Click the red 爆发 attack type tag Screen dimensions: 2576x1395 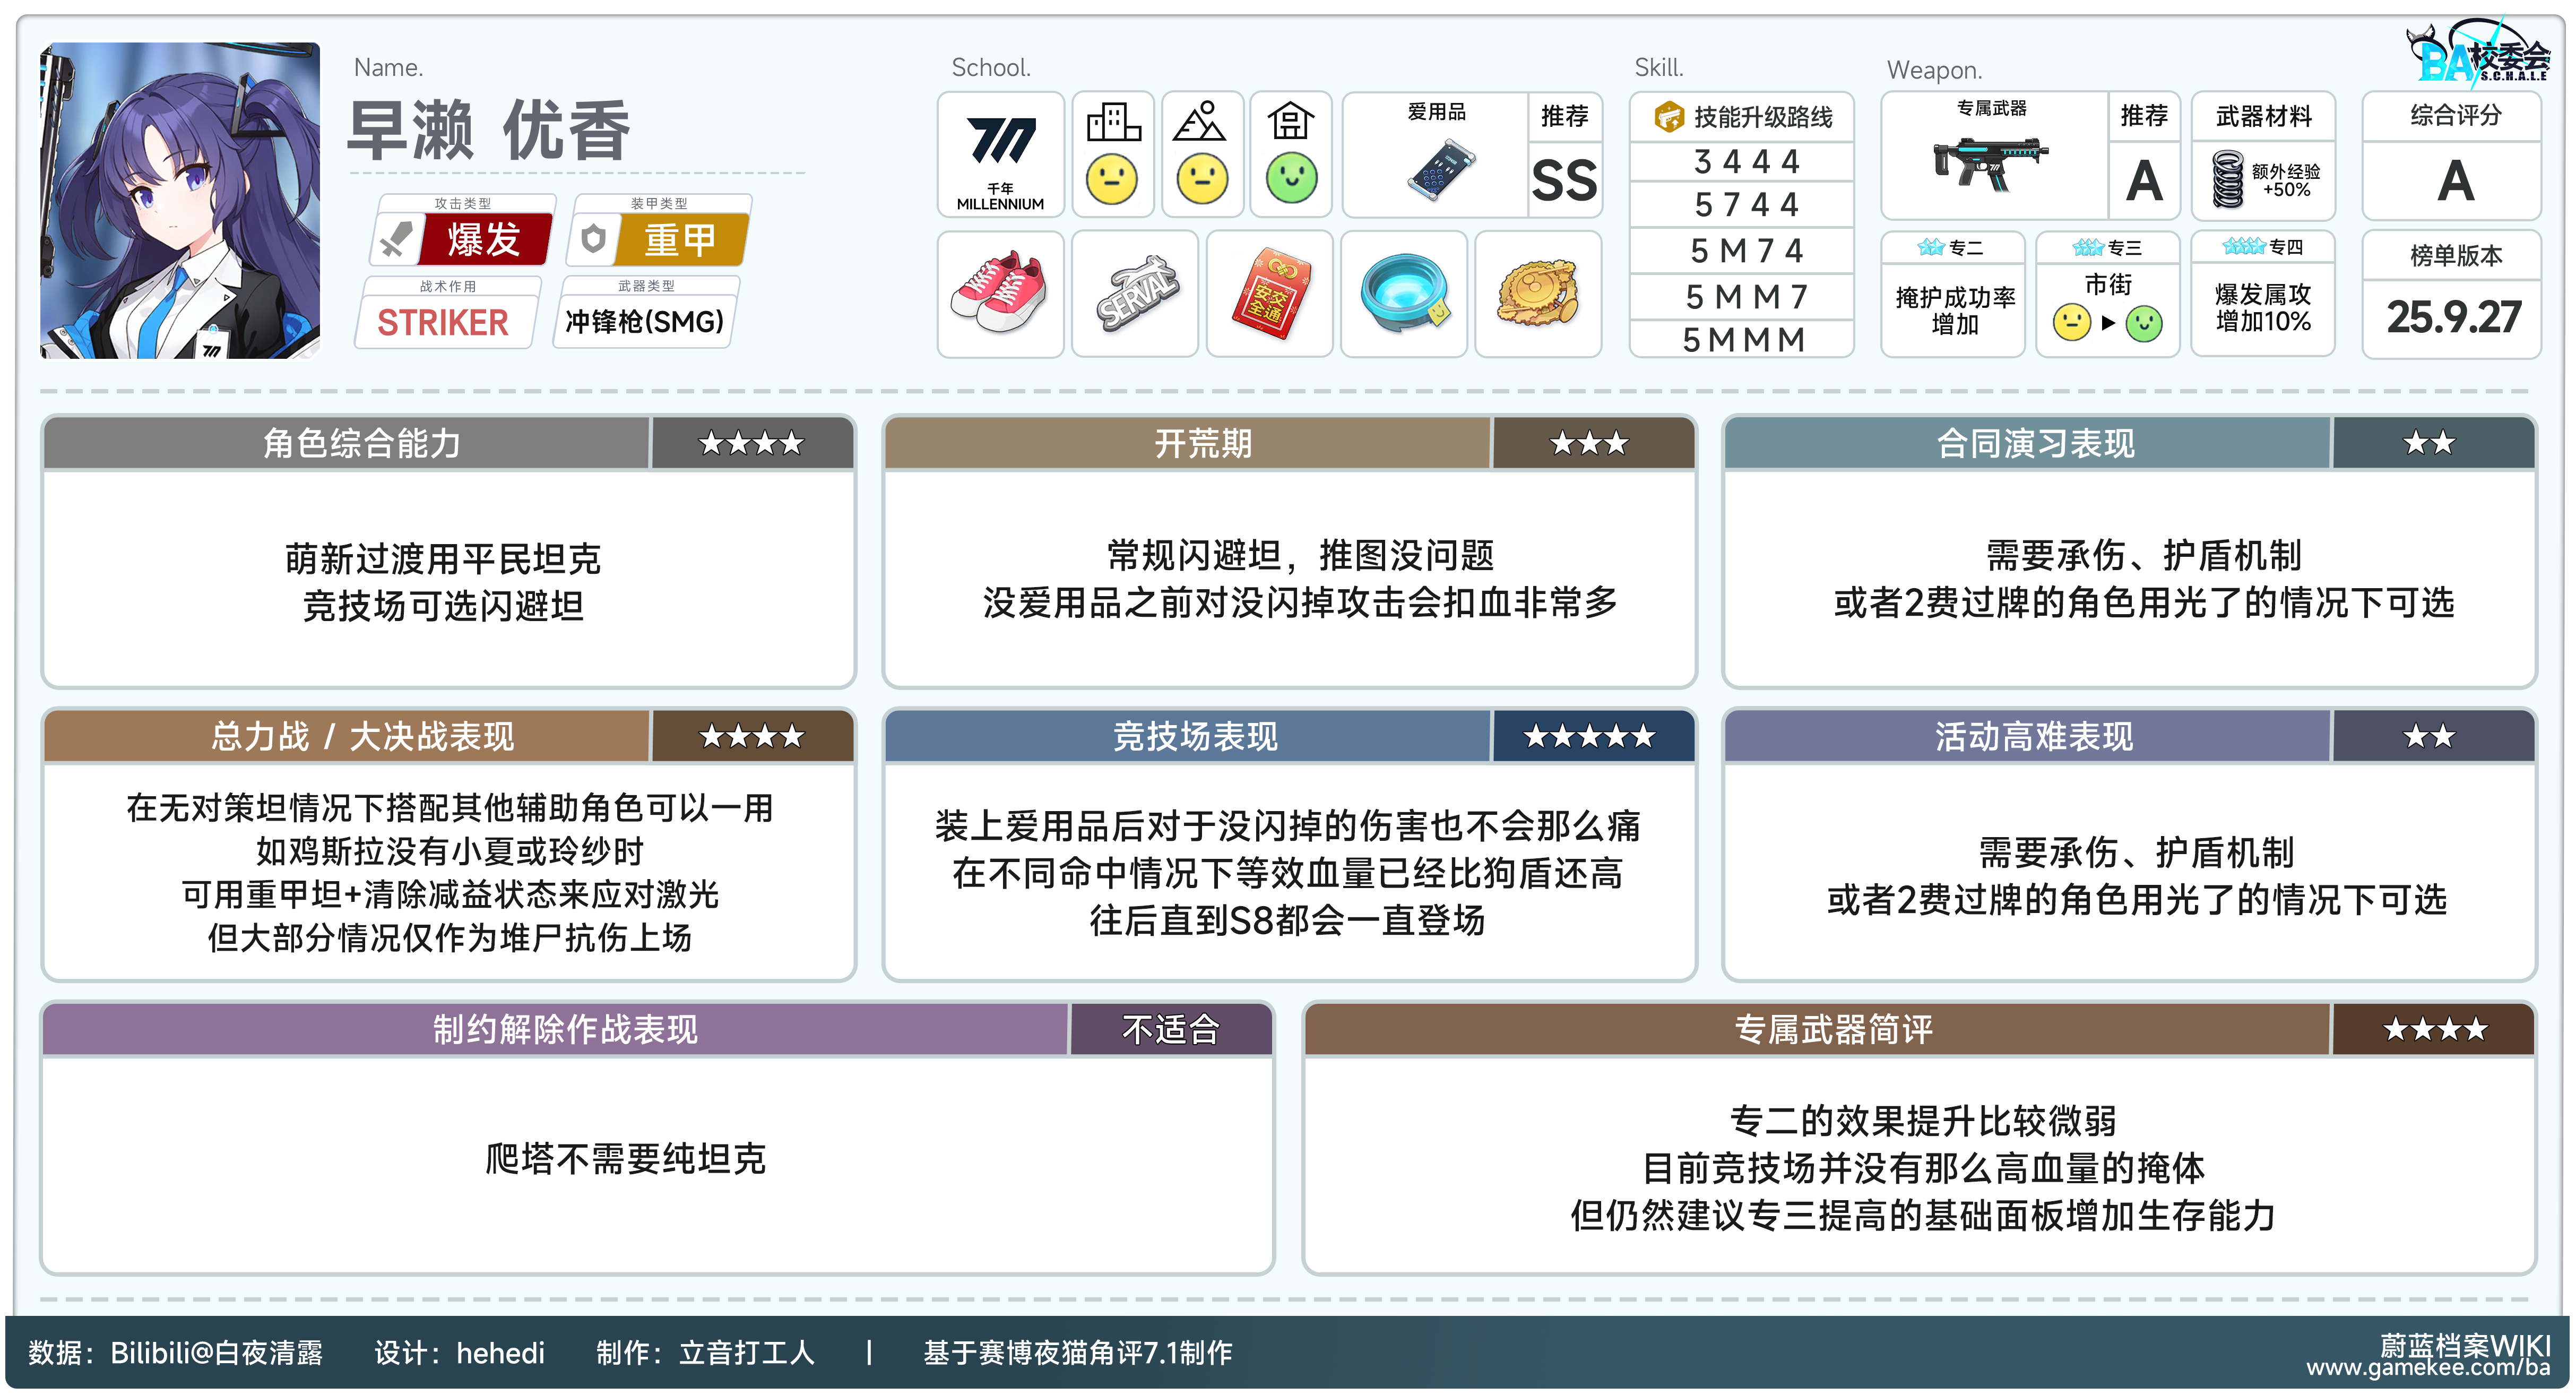[x=484, y=240]
